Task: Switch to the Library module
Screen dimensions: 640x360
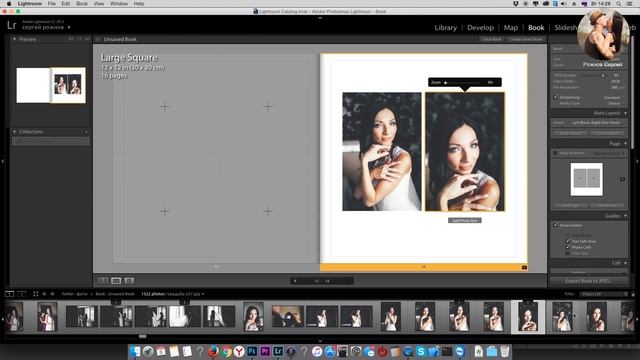Action: point(445,28)
